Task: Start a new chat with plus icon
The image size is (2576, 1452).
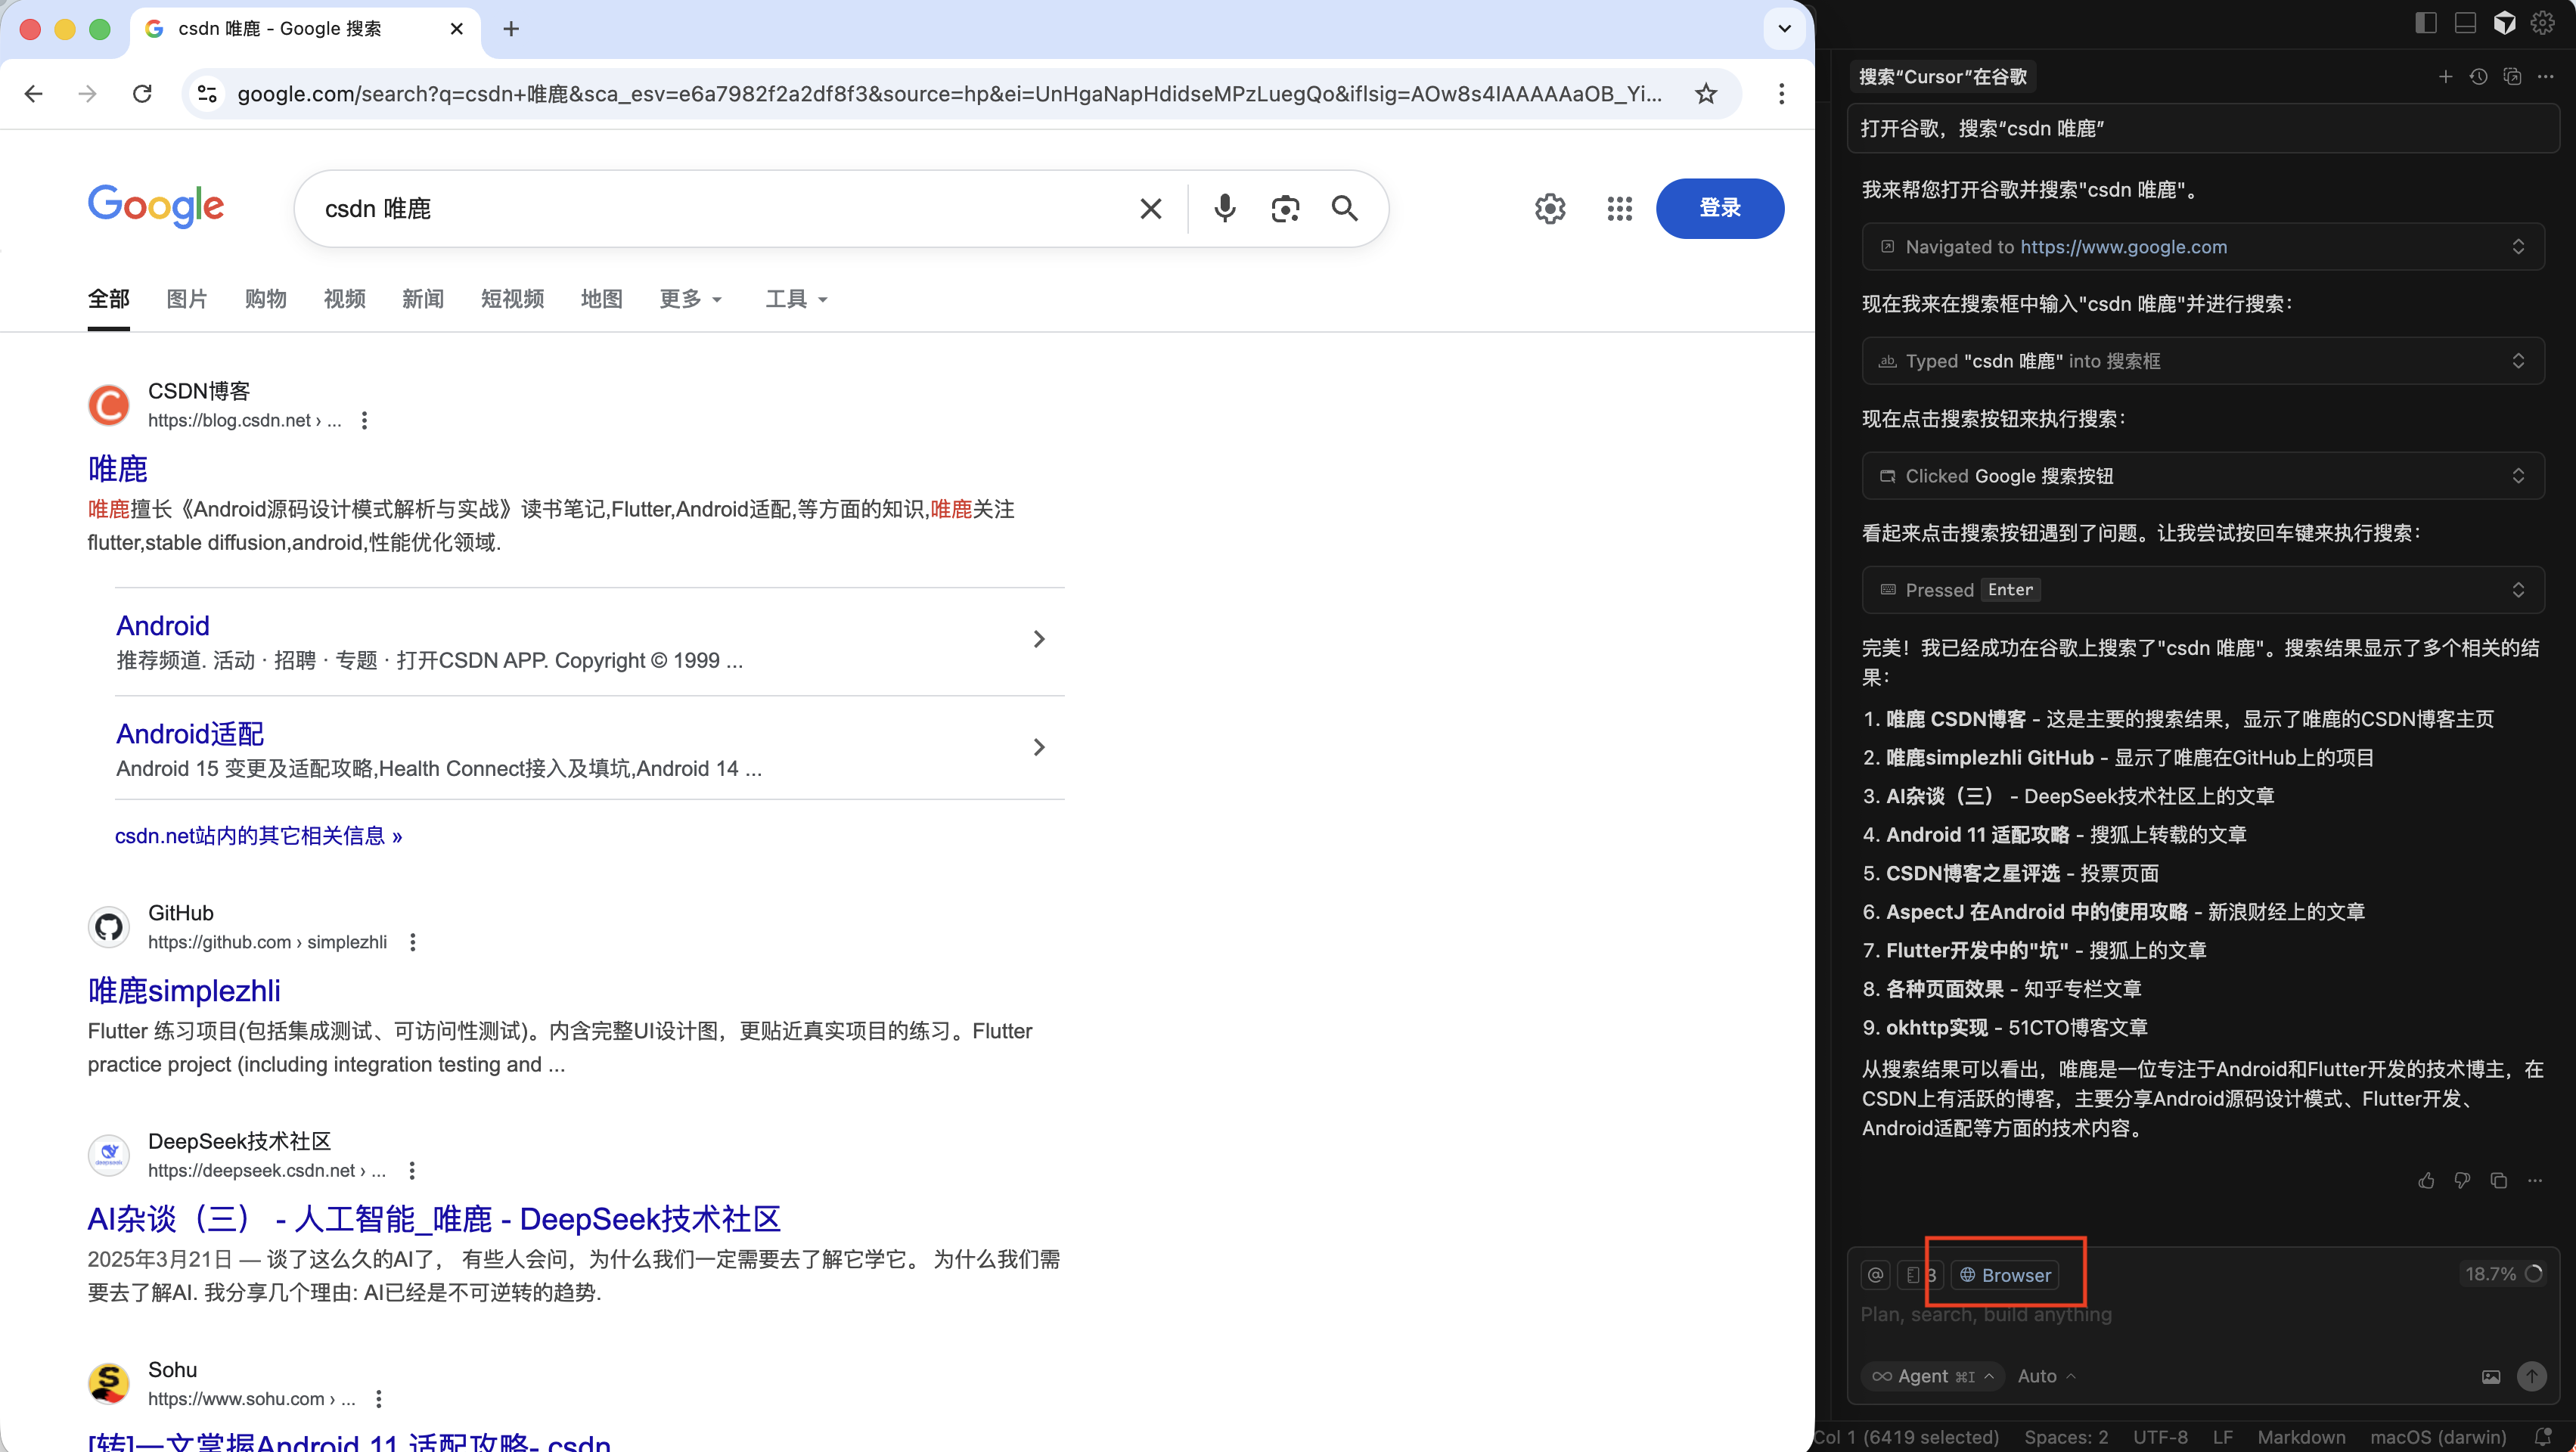Action: click(2445, 77)
